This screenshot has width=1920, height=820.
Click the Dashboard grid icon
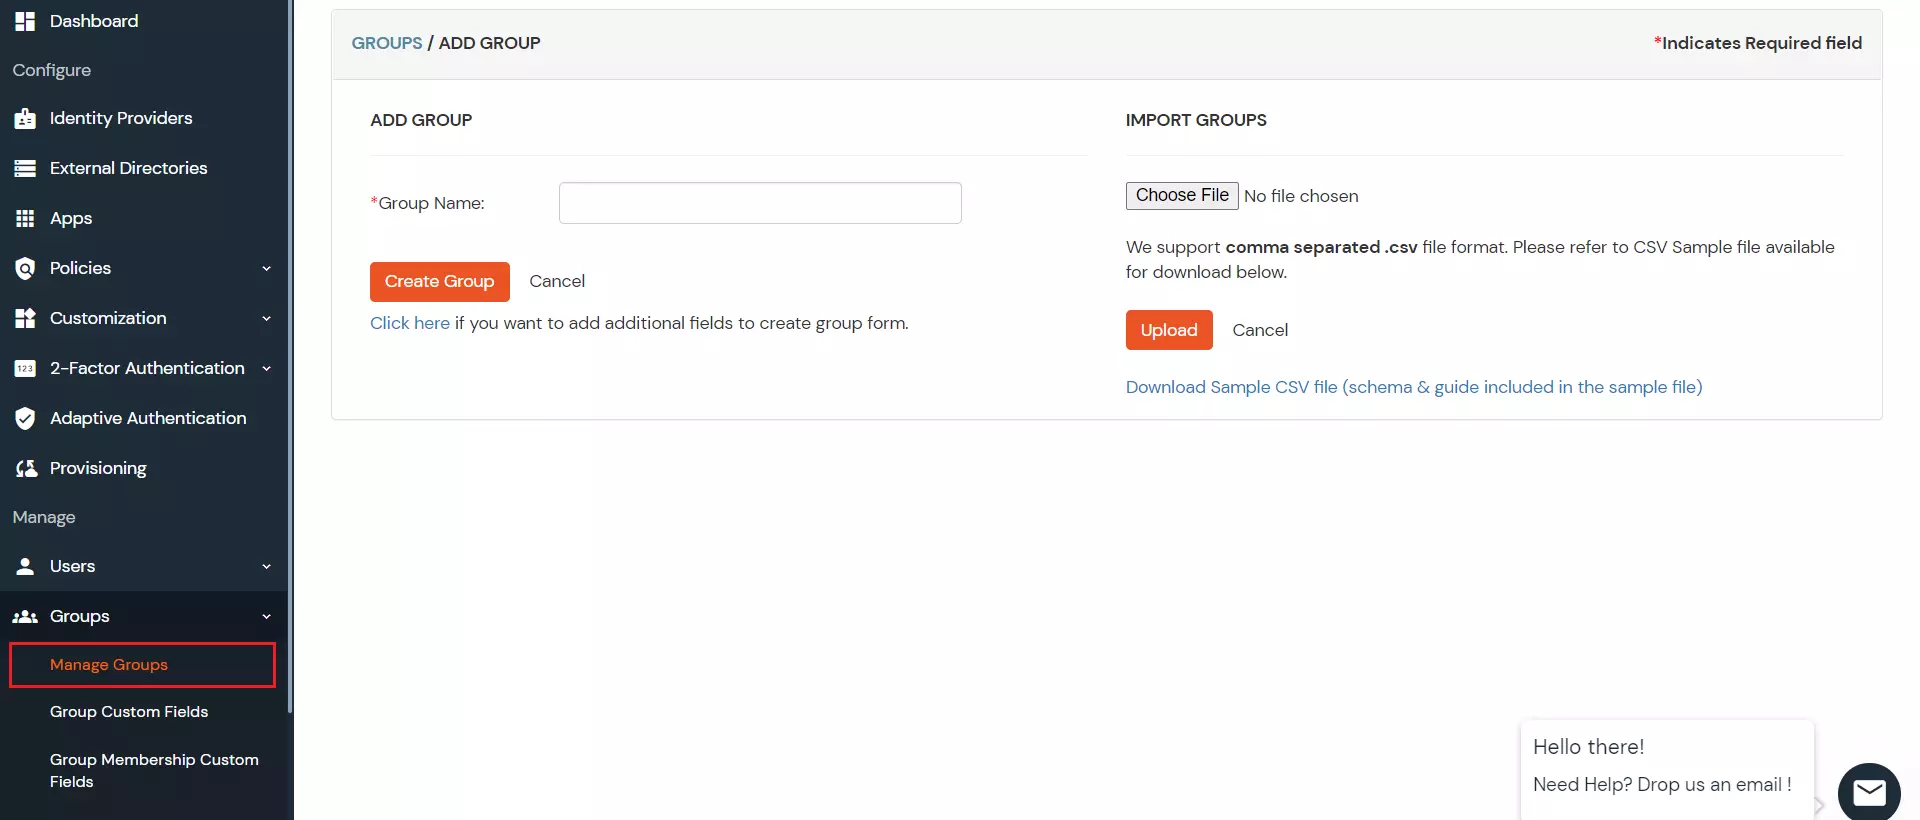pyautogui.click(x=25, y=21)
